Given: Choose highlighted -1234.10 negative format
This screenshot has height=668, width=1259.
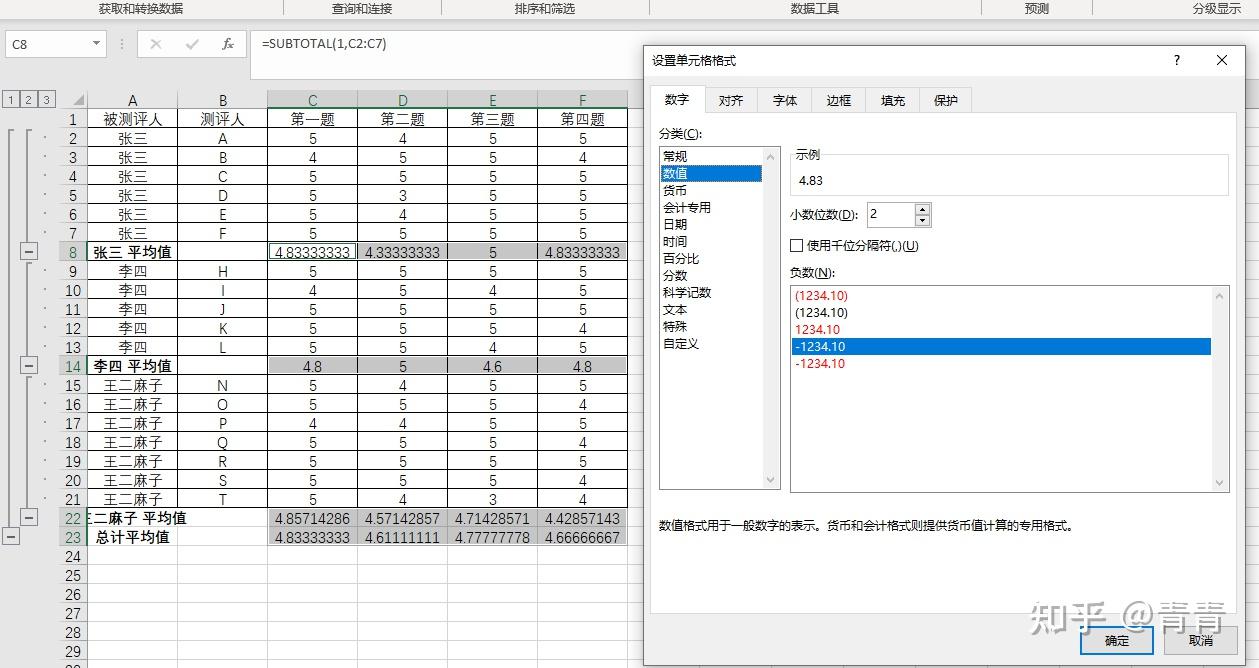Looking at the screenshot, I should tap(1001, 347).
